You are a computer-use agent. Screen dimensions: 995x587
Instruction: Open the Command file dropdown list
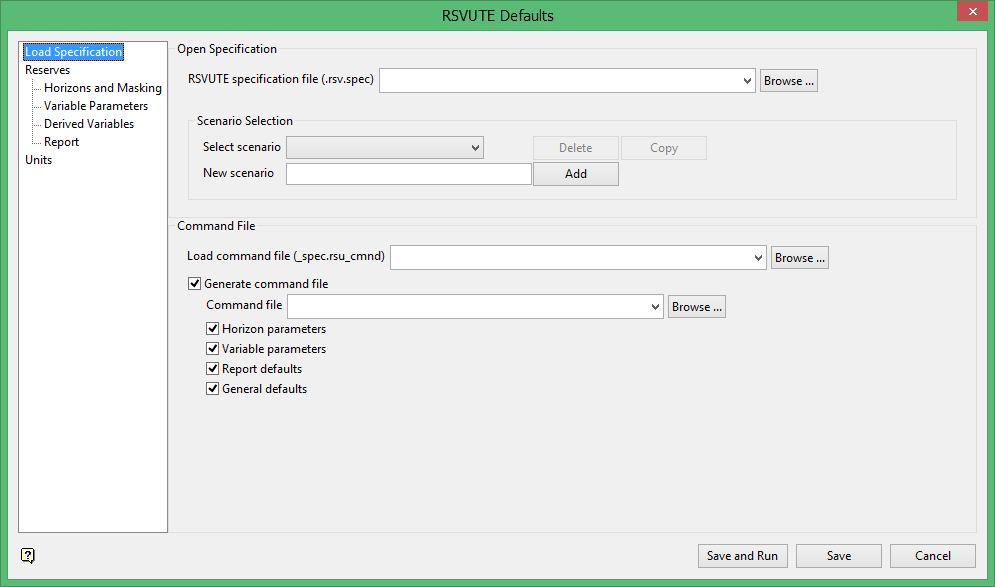pos(655,307)
